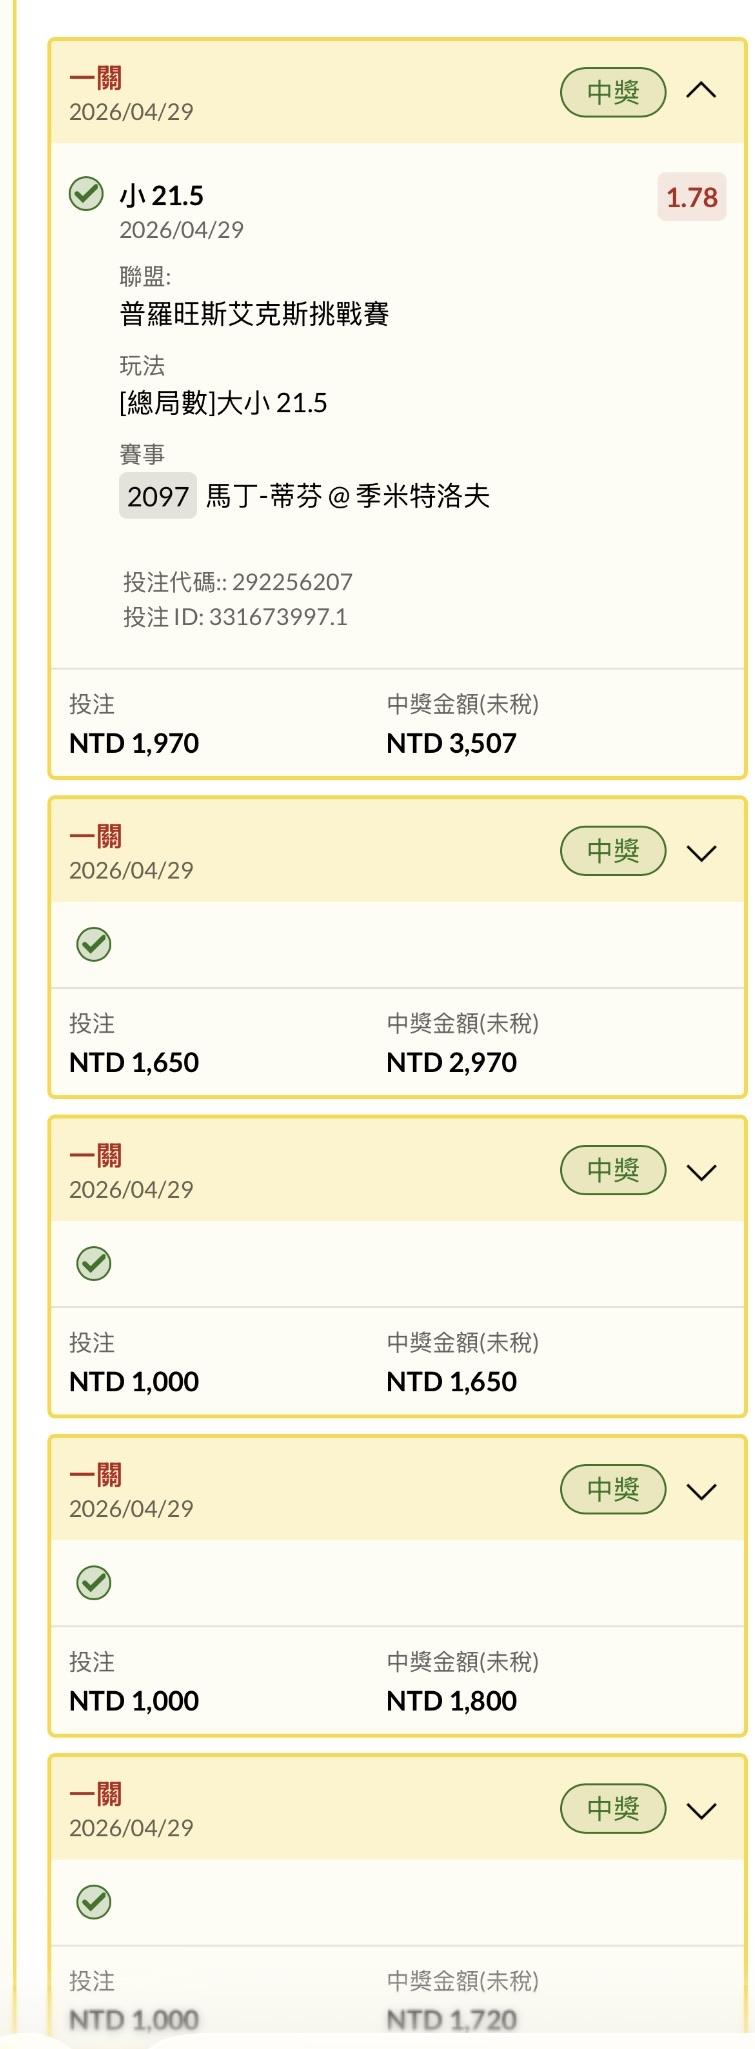Viewport: 755px width, 2049px height.
Task: Click the 2097 event code tag
Action: coord(158,496)
